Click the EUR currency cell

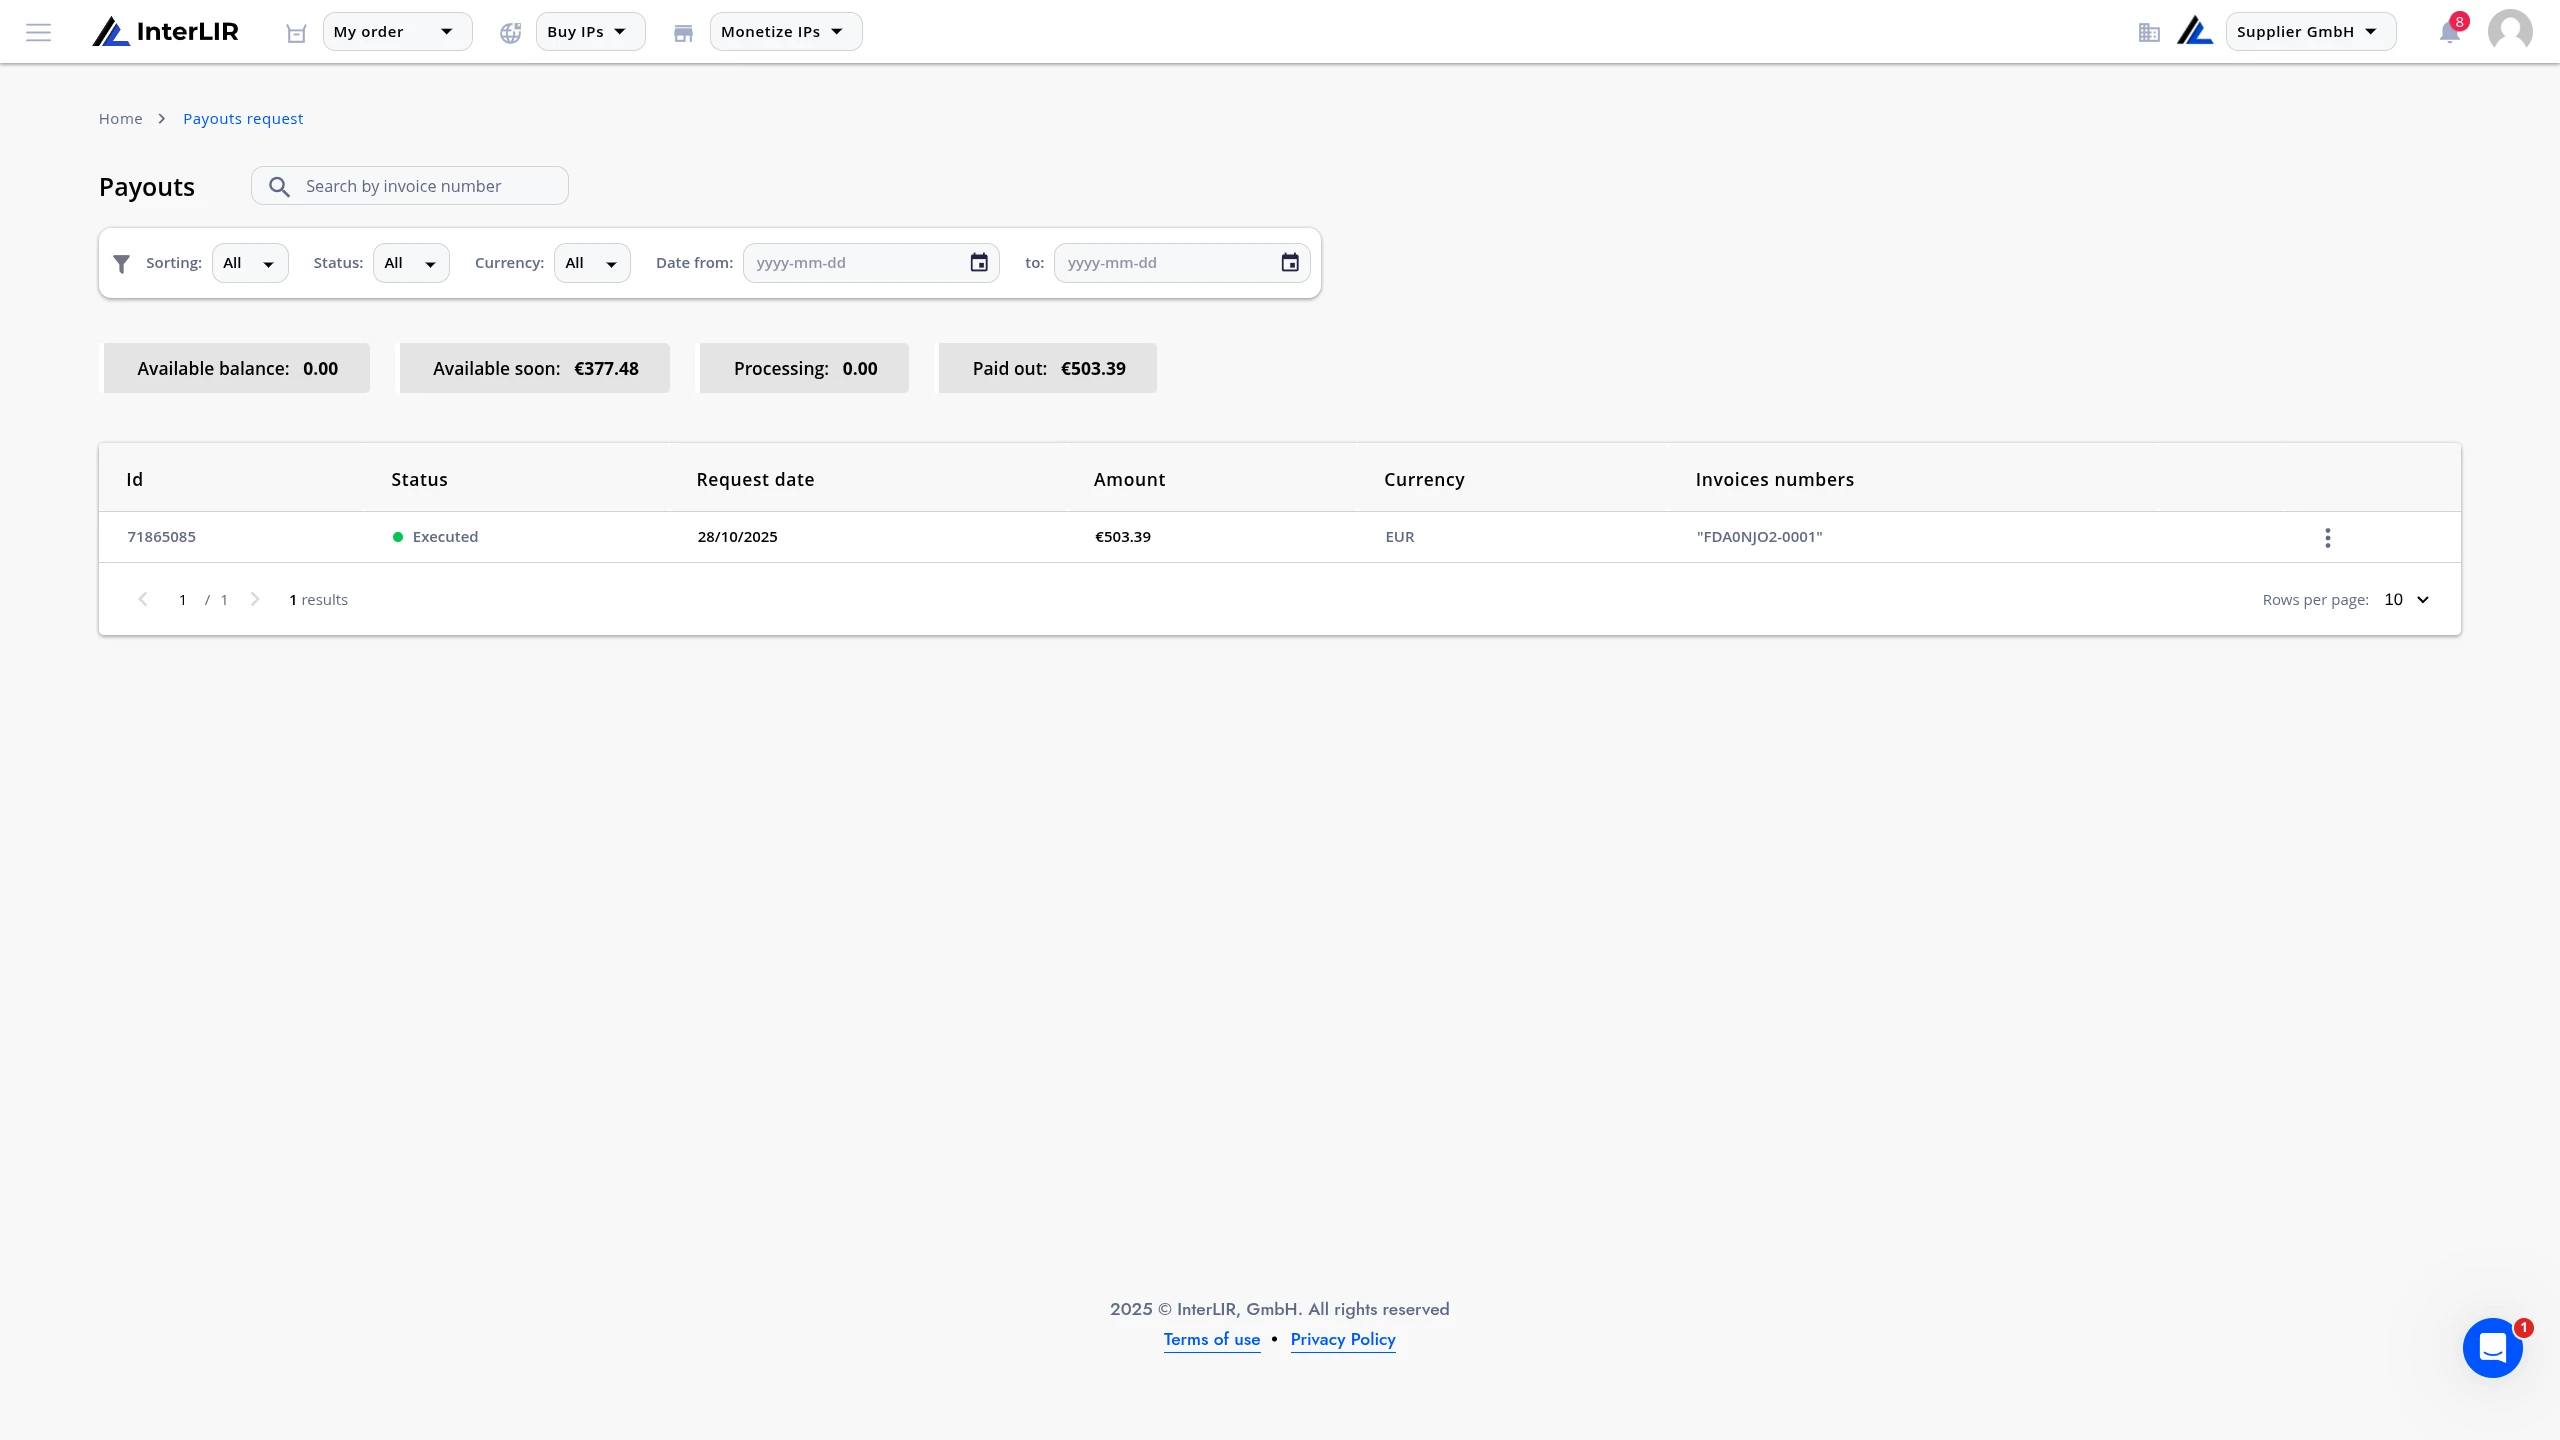[x=1400, y=537]
